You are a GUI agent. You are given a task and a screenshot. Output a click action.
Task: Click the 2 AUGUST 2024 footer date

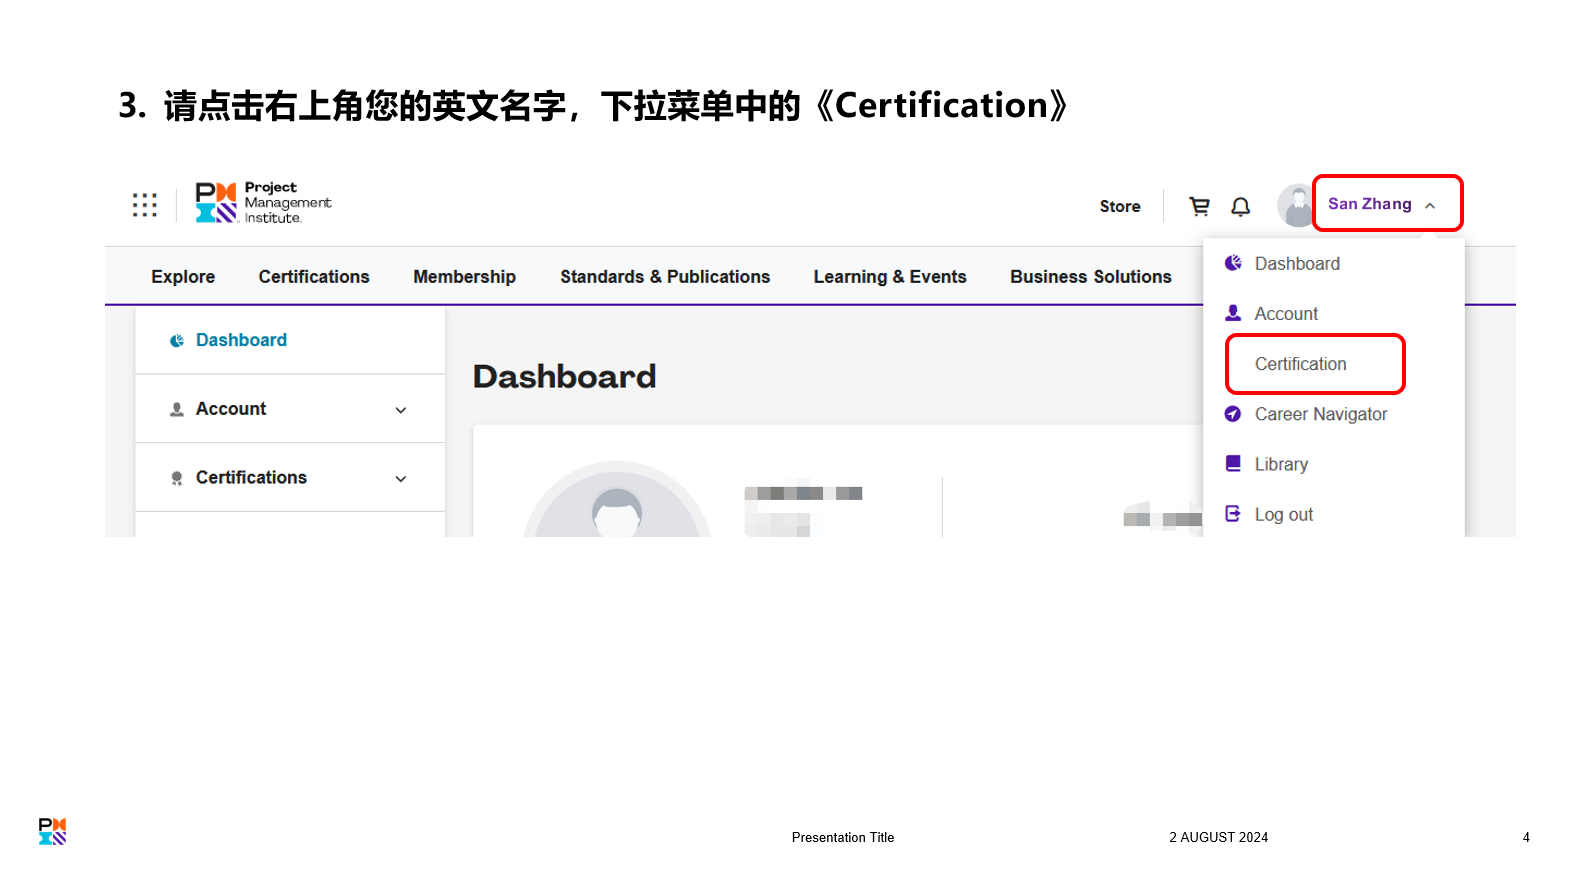click(x=1218, y=838)
